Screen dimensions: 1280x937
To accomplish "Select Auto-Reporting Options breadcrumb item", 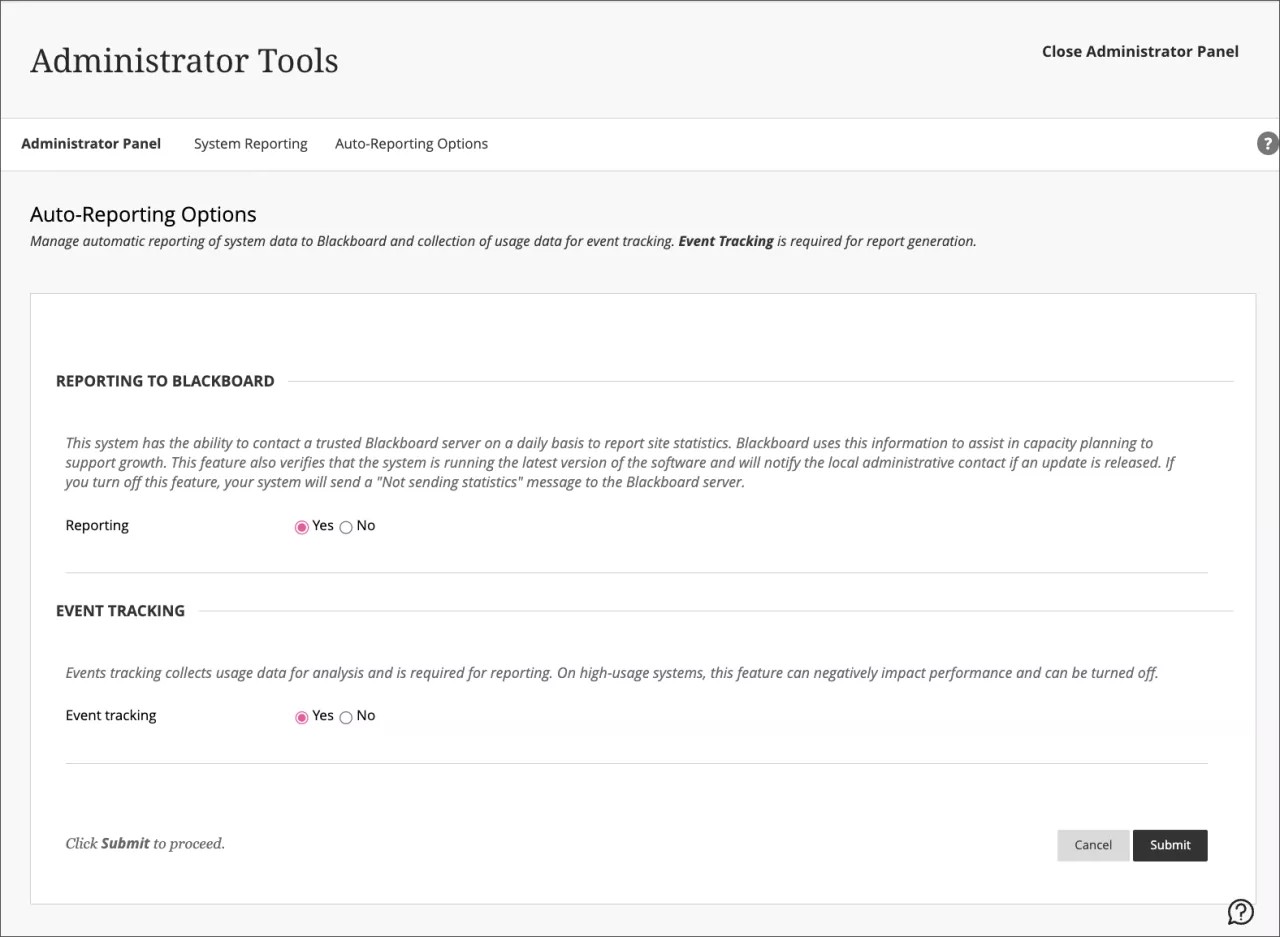I will coord(411,143).
